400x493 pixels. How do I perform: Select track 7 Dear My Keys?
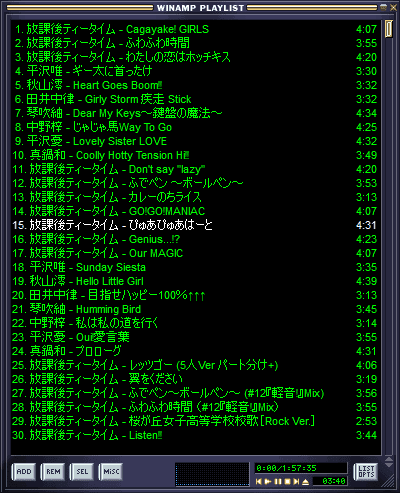click(x=196, y=113)
